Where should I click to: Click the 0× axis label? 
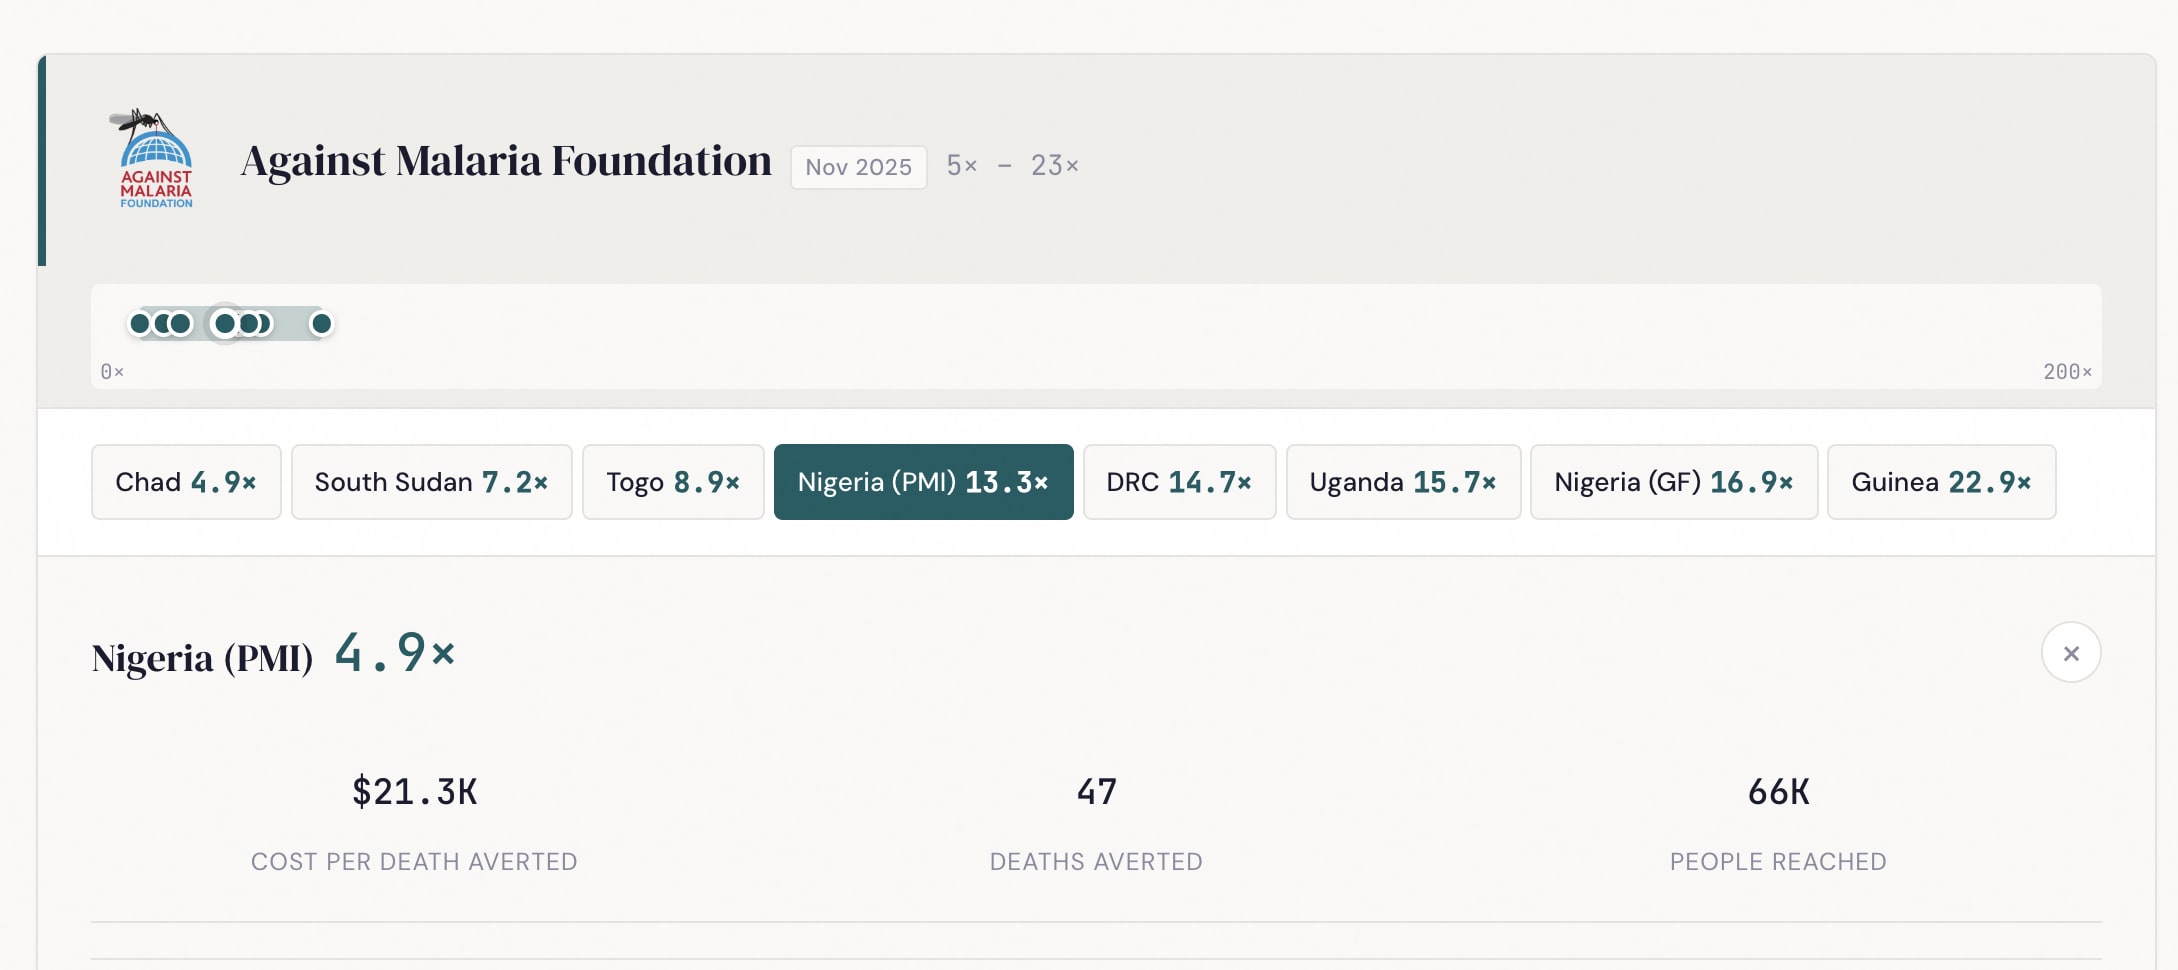point(112,371)
